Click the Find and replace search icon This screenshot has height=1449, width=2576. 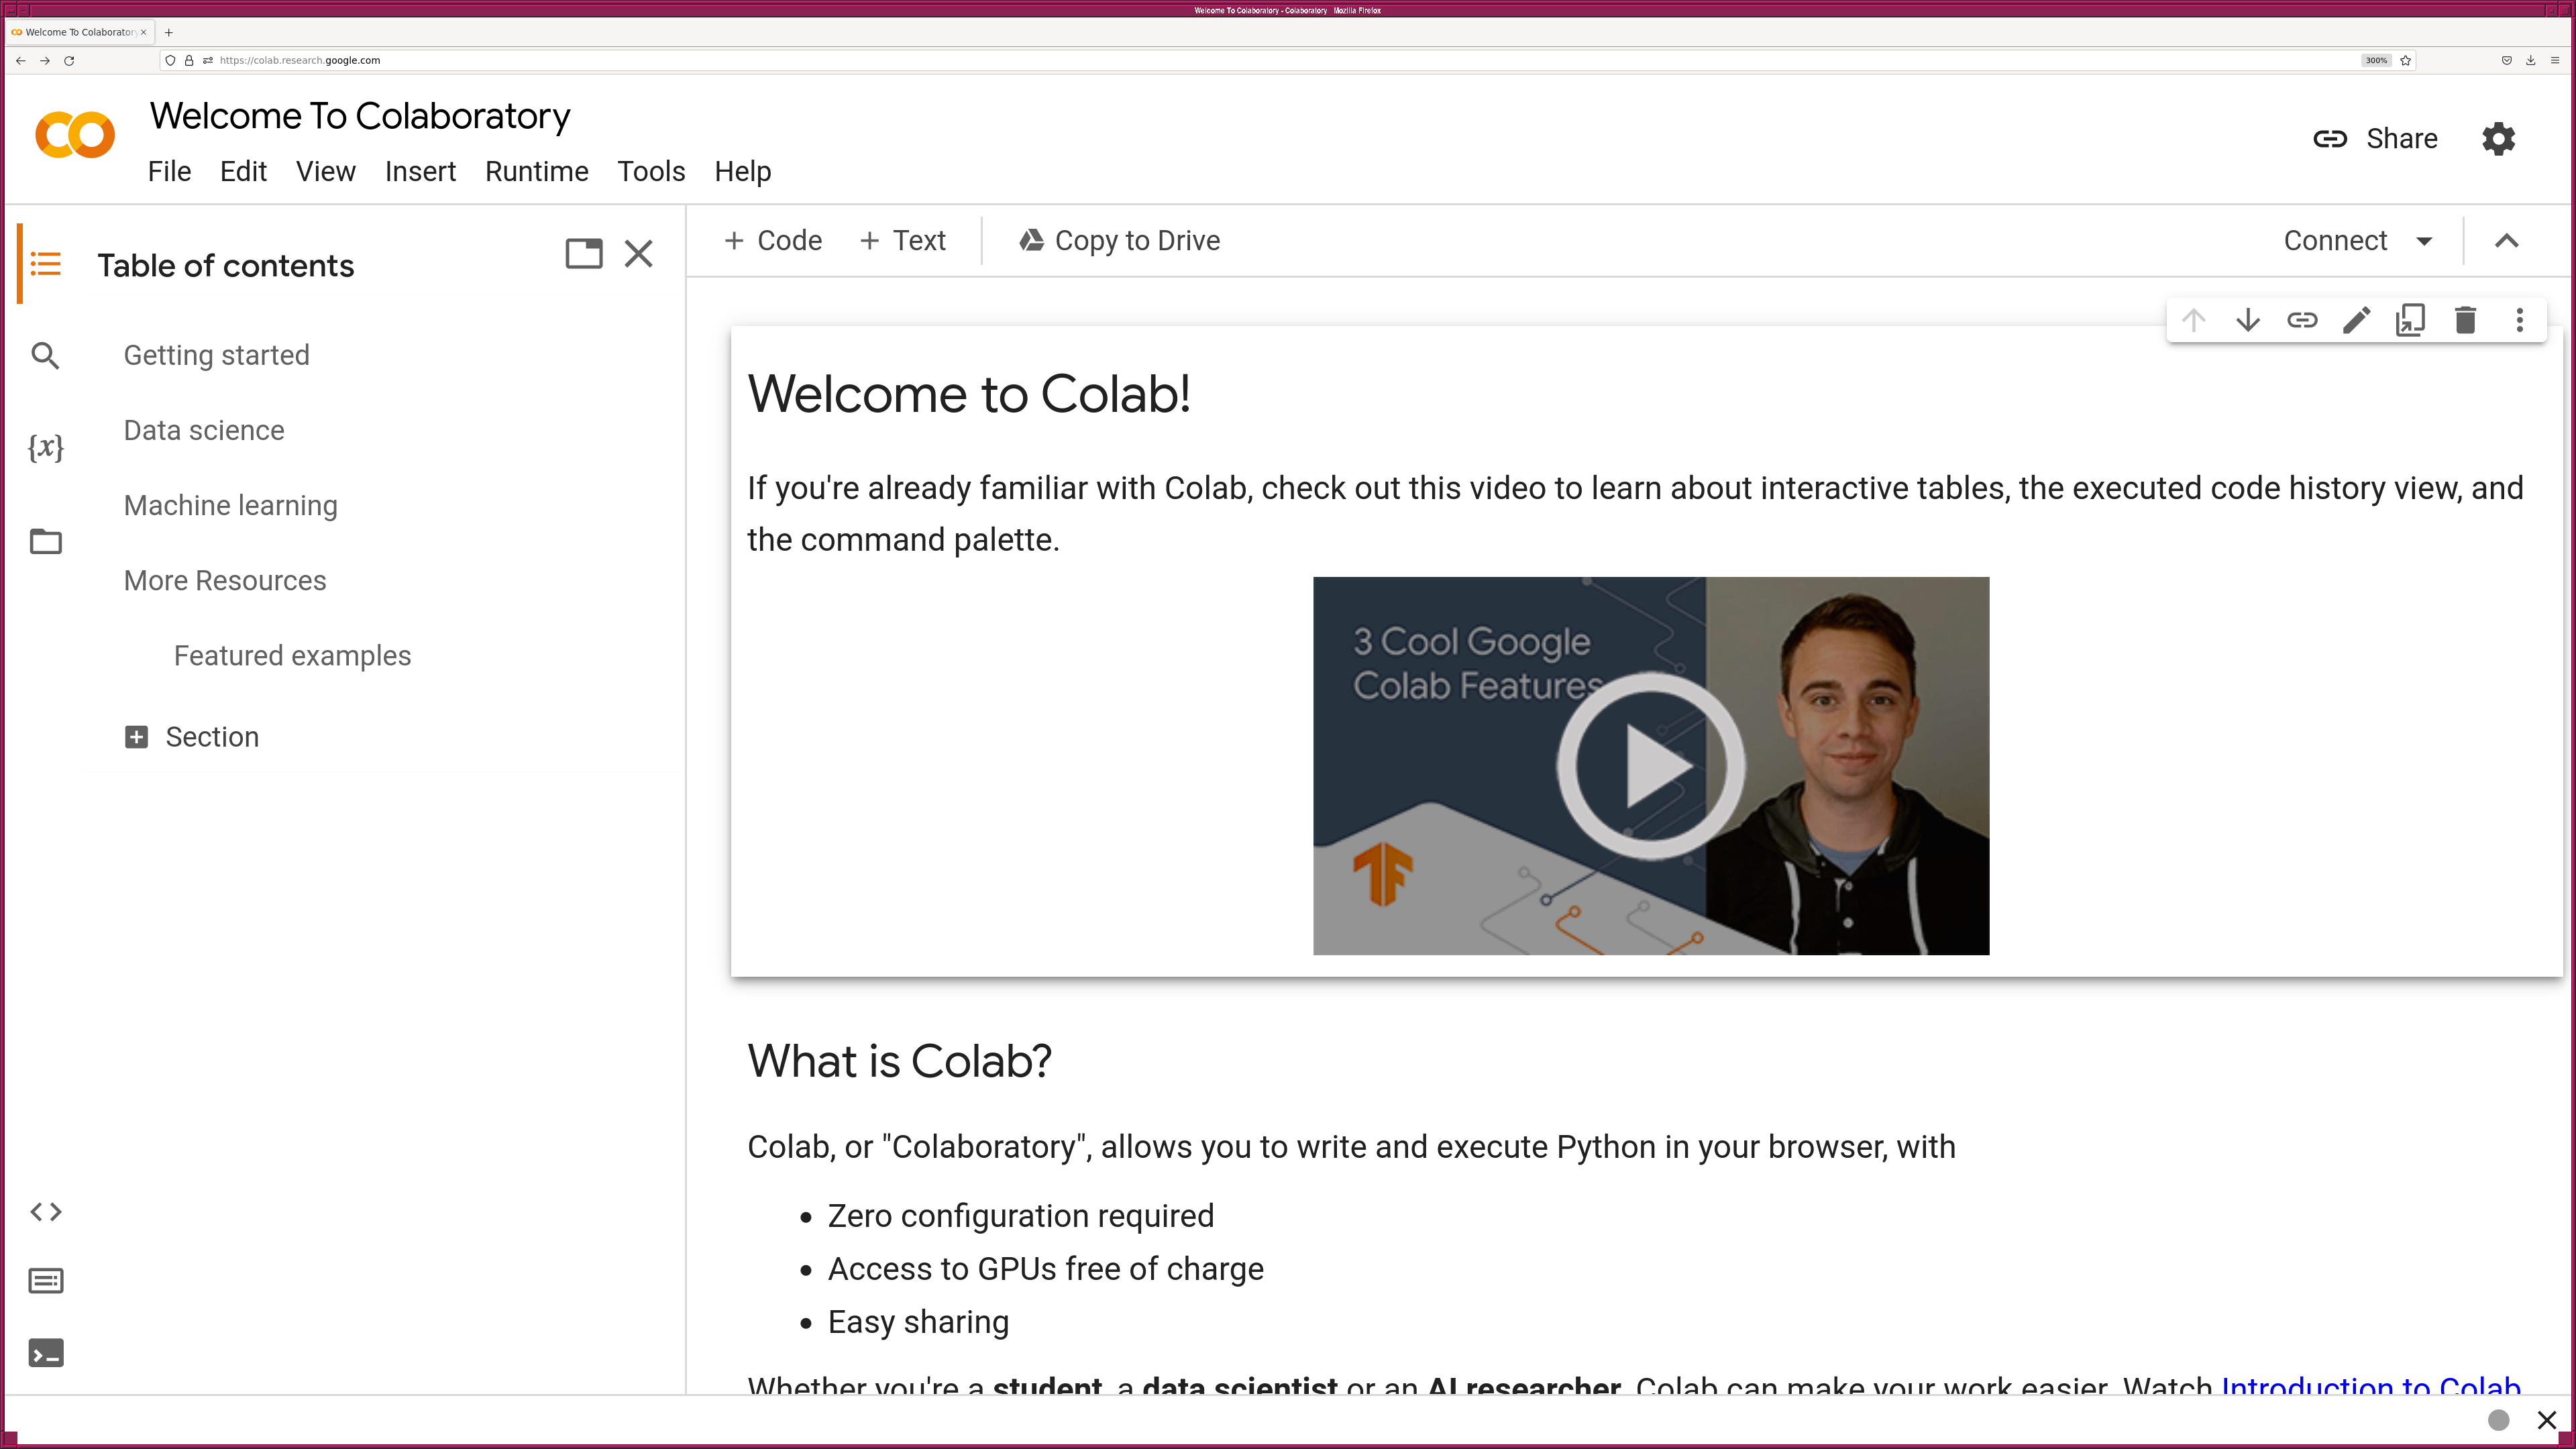(46, 356)
